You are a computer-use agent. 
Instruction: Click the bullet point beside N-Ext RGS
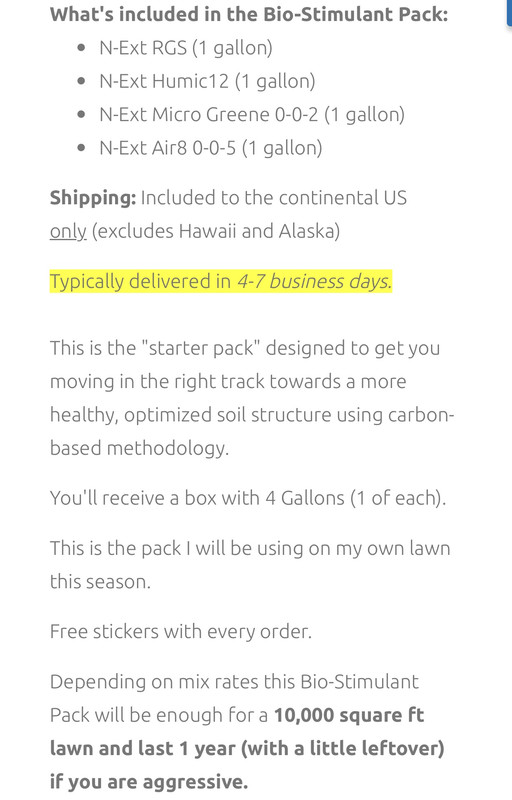82,48
